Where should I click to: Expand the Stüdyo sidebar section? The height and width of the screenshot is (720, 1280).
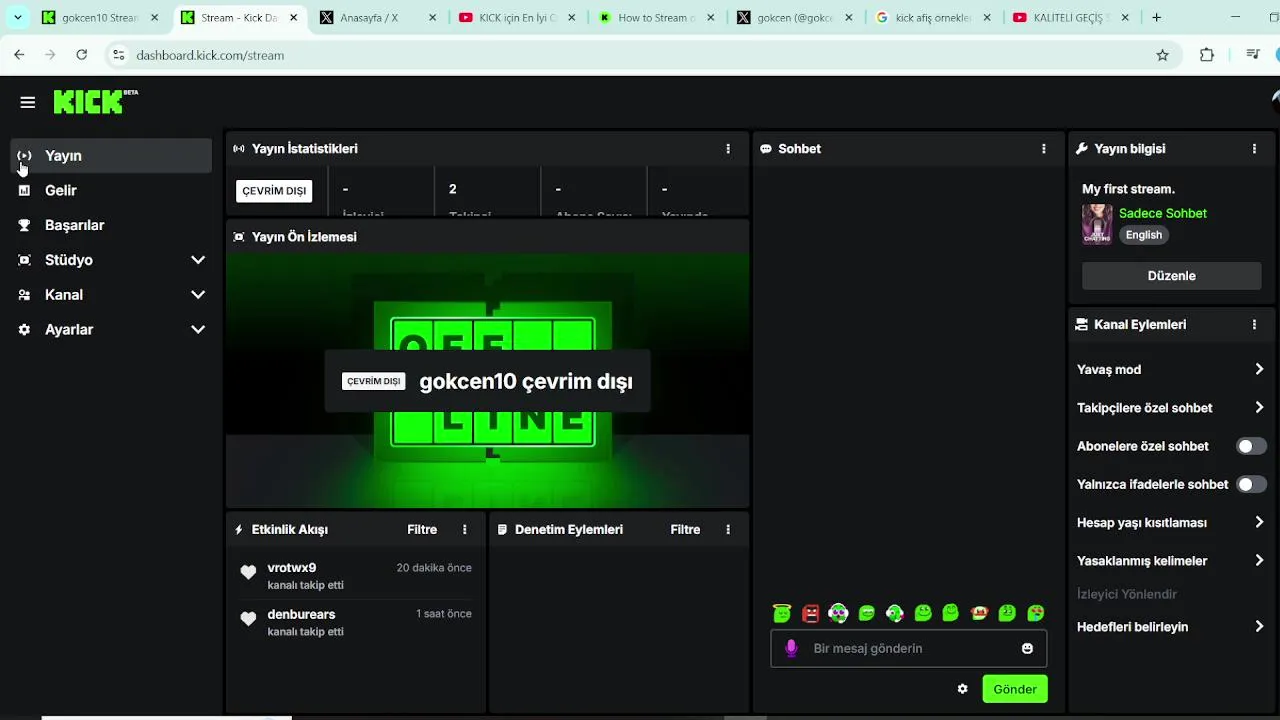click(x=198, y=260)
